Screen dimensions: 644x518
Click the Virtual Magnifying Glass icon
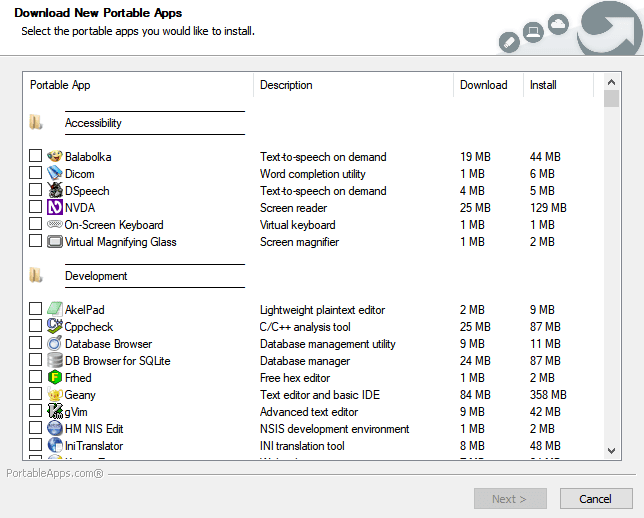(x=55, y=242)
